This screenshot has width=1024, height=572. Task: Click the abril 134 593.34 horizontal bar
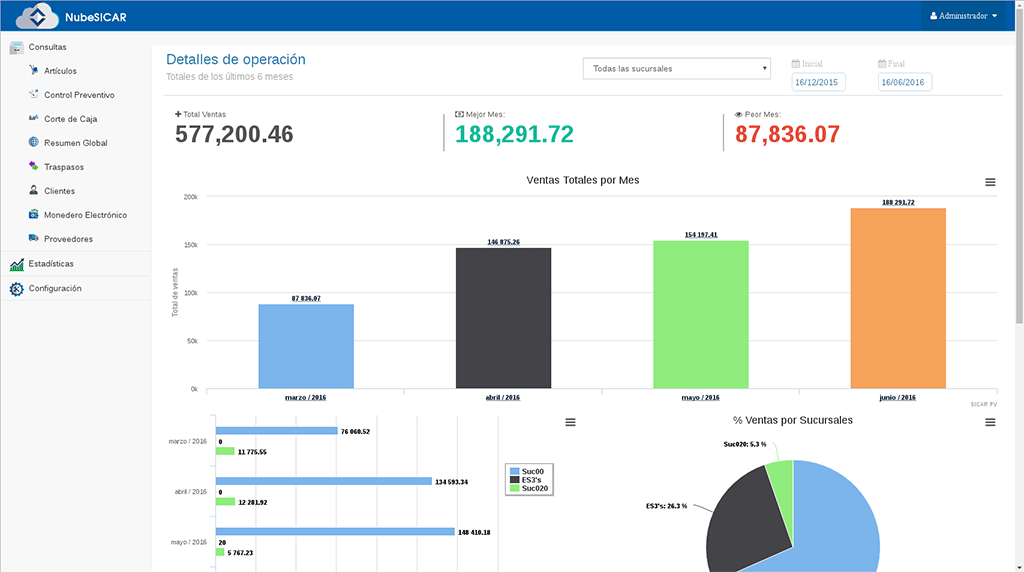324,481
